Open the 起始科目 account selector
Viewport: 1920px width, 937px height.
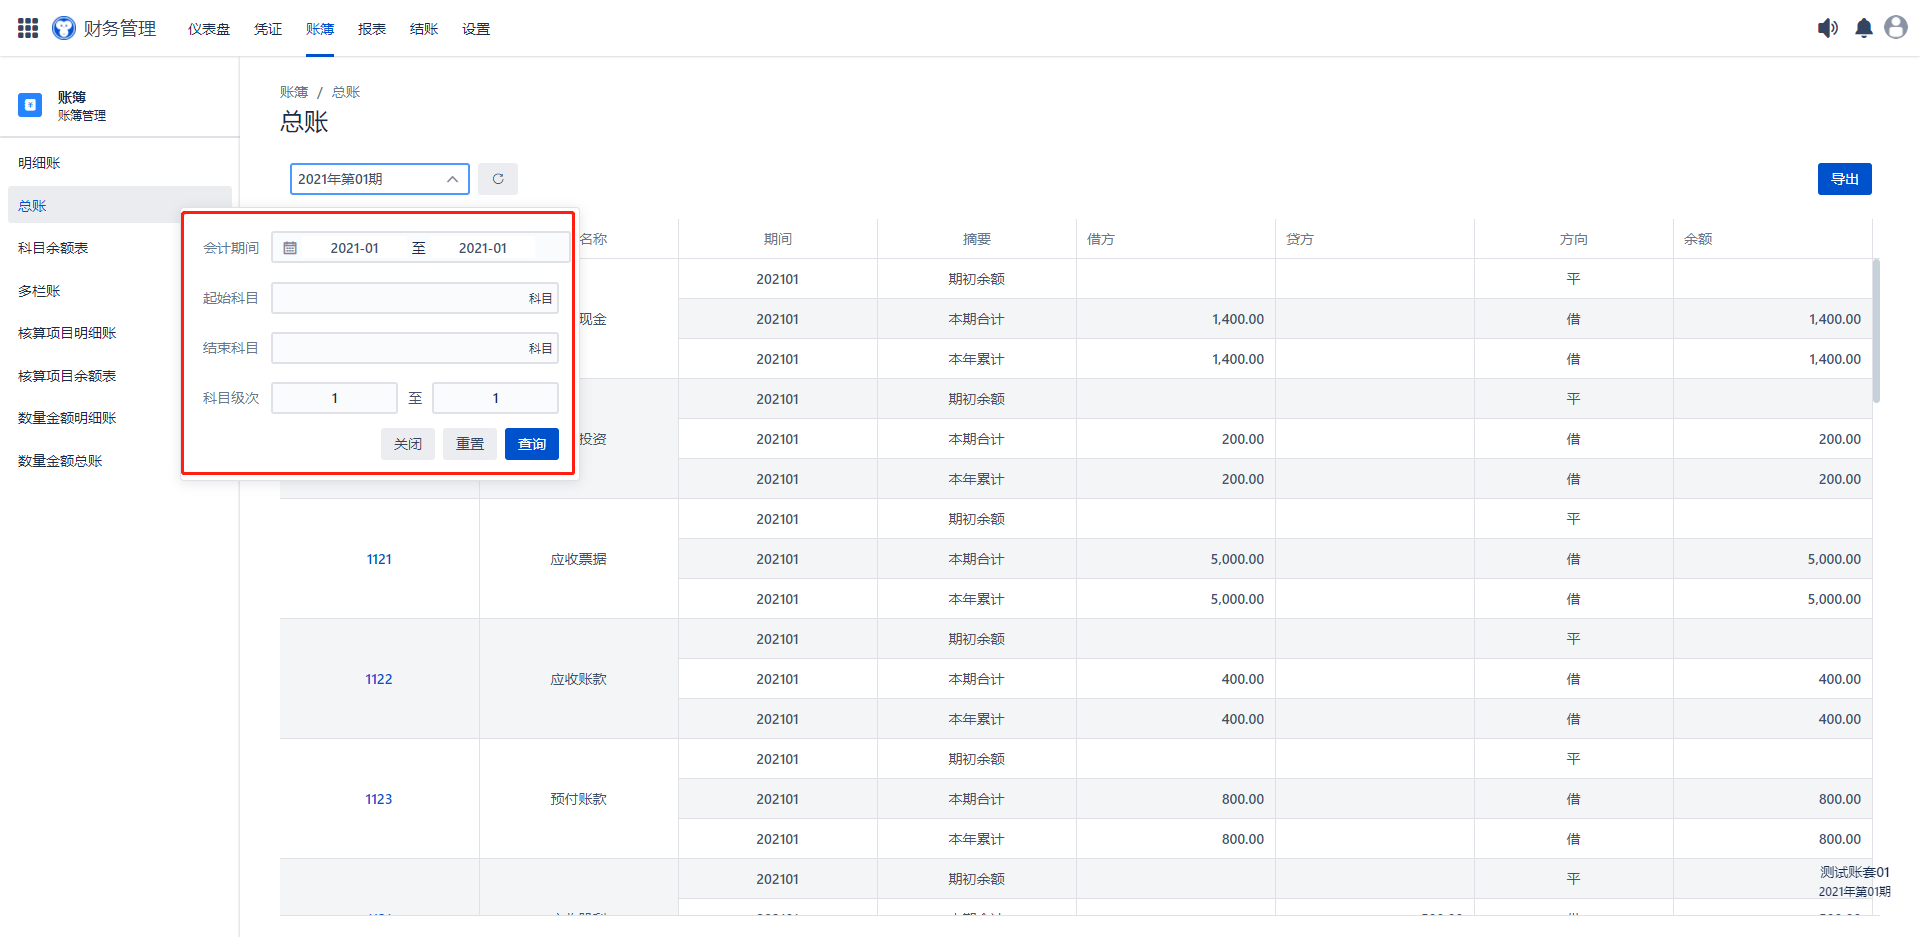(x=414, y=298)
